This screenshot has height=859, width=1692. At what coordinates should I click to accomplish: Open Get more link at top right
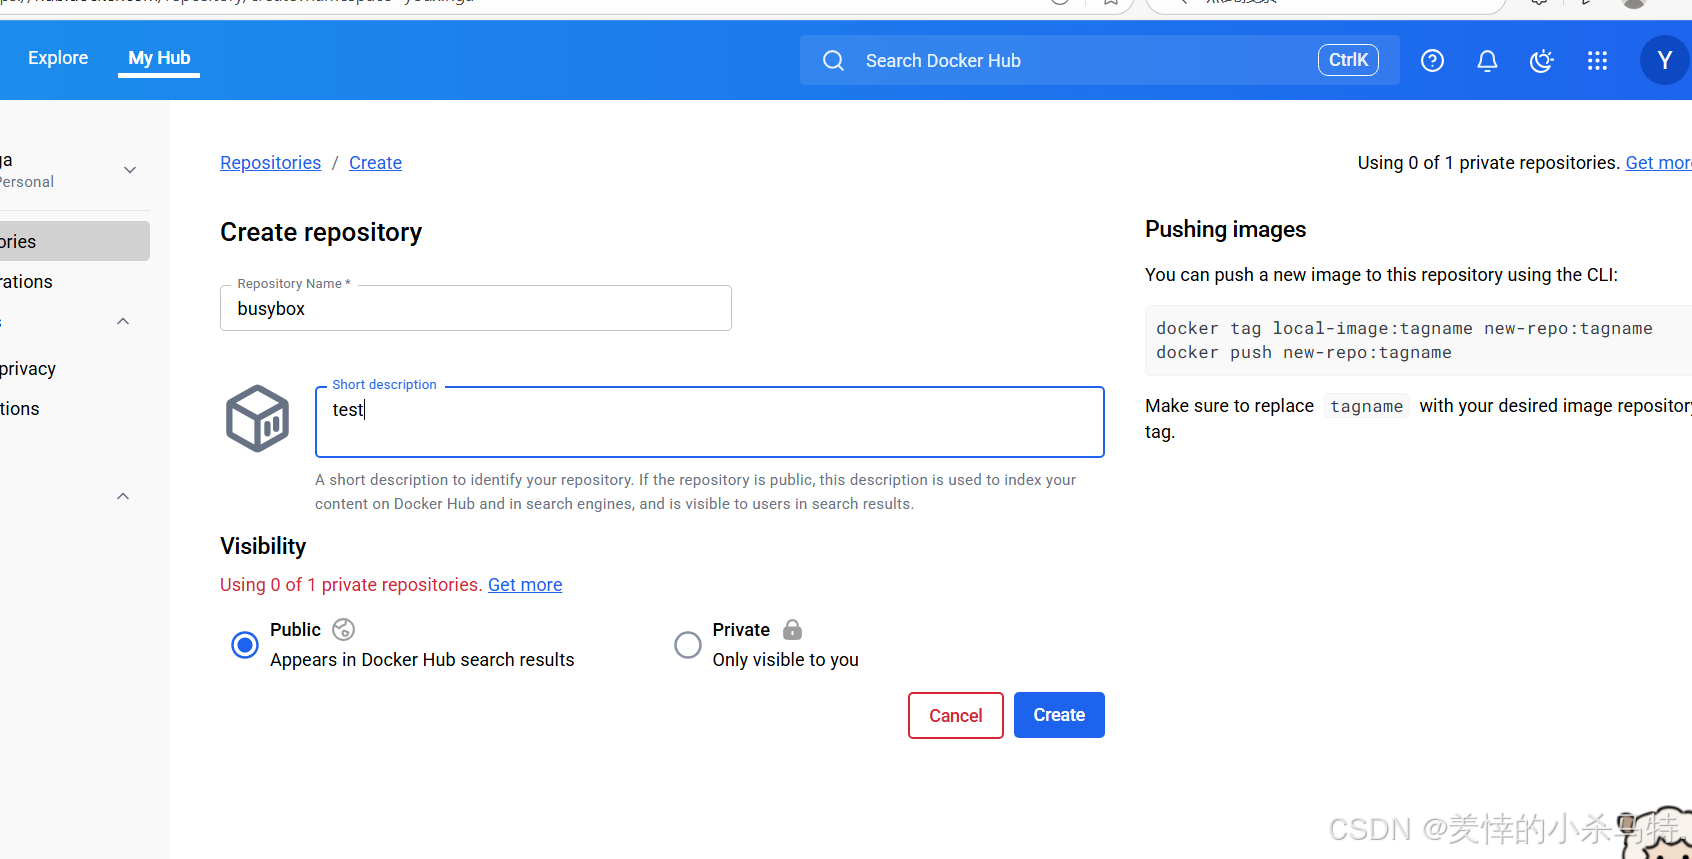click(1658, 163)
